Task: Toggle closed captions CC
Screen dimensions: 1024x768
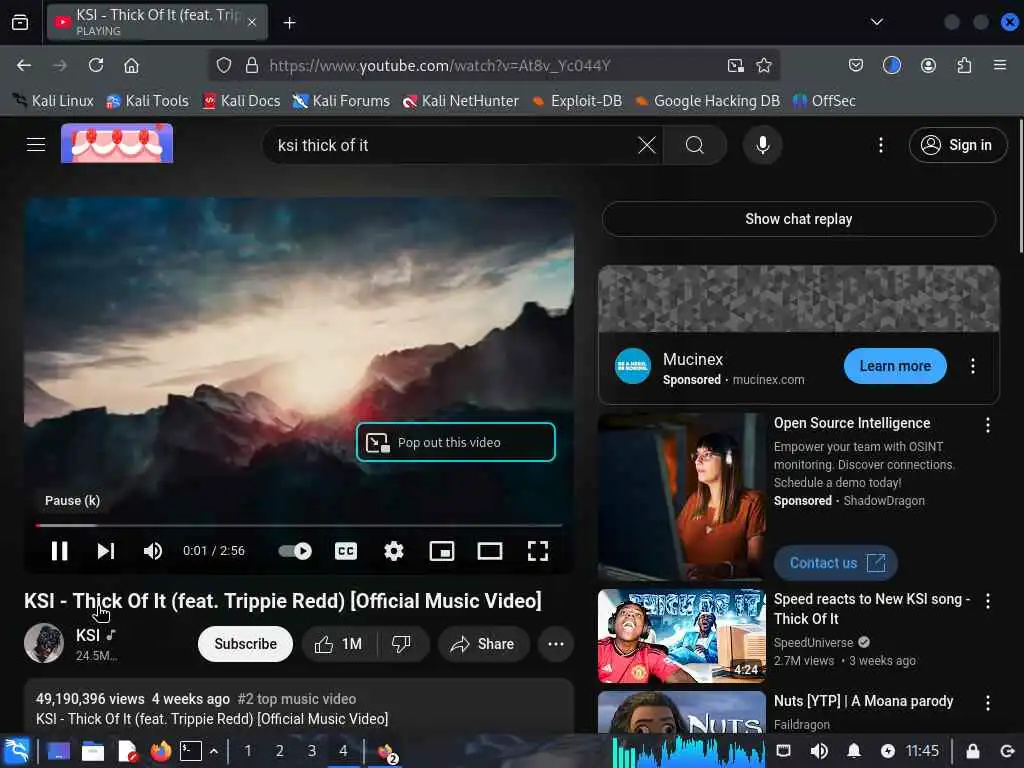Action: coord(345,551)
